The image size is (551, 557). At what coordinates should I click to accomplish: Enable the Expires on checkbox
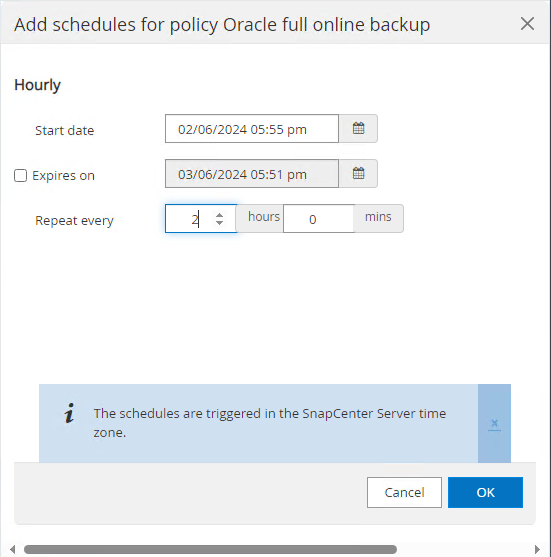click(x=20, y=175)
